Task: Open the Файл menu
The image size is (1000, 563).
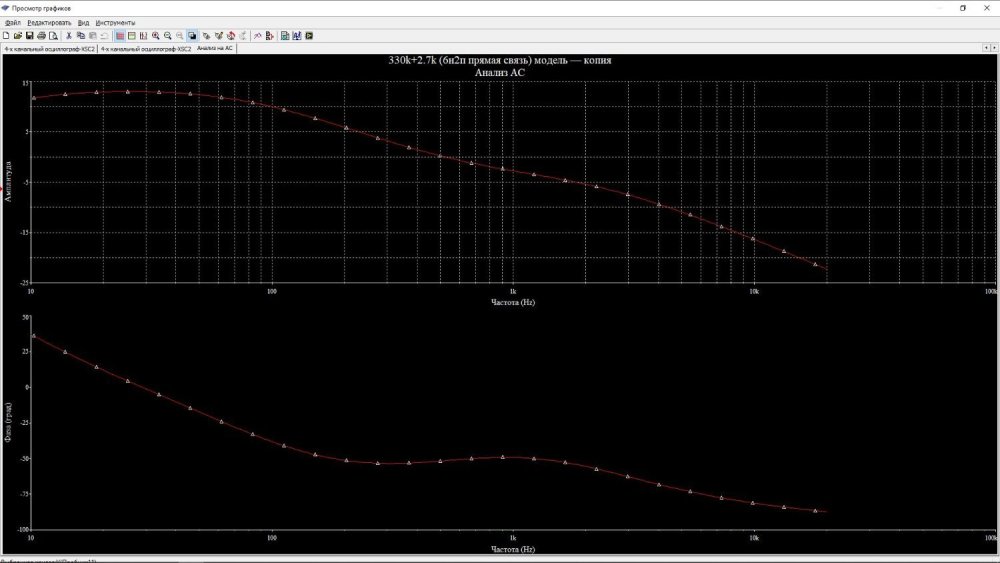Action: [x=12, y=21]
